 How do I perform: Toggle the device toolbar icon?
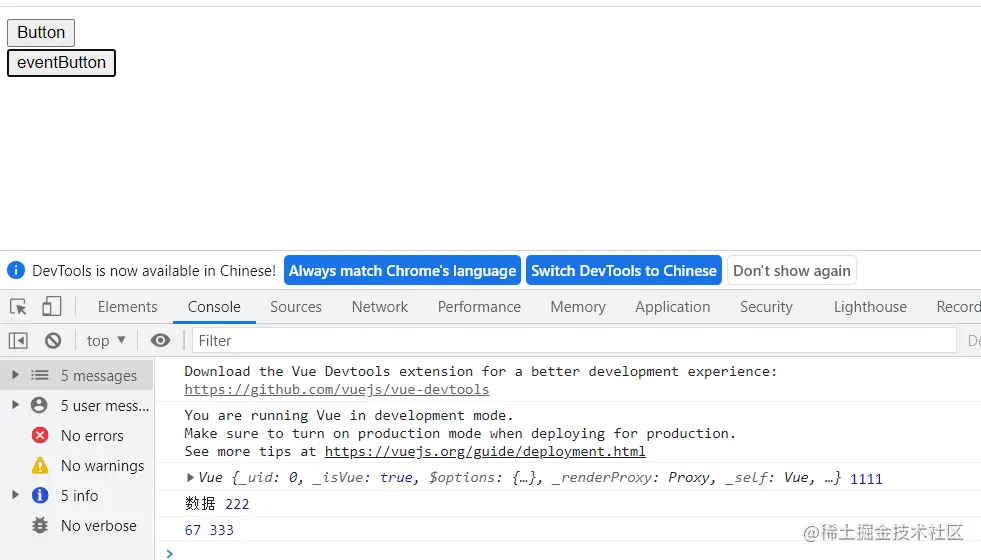[51, 307]
